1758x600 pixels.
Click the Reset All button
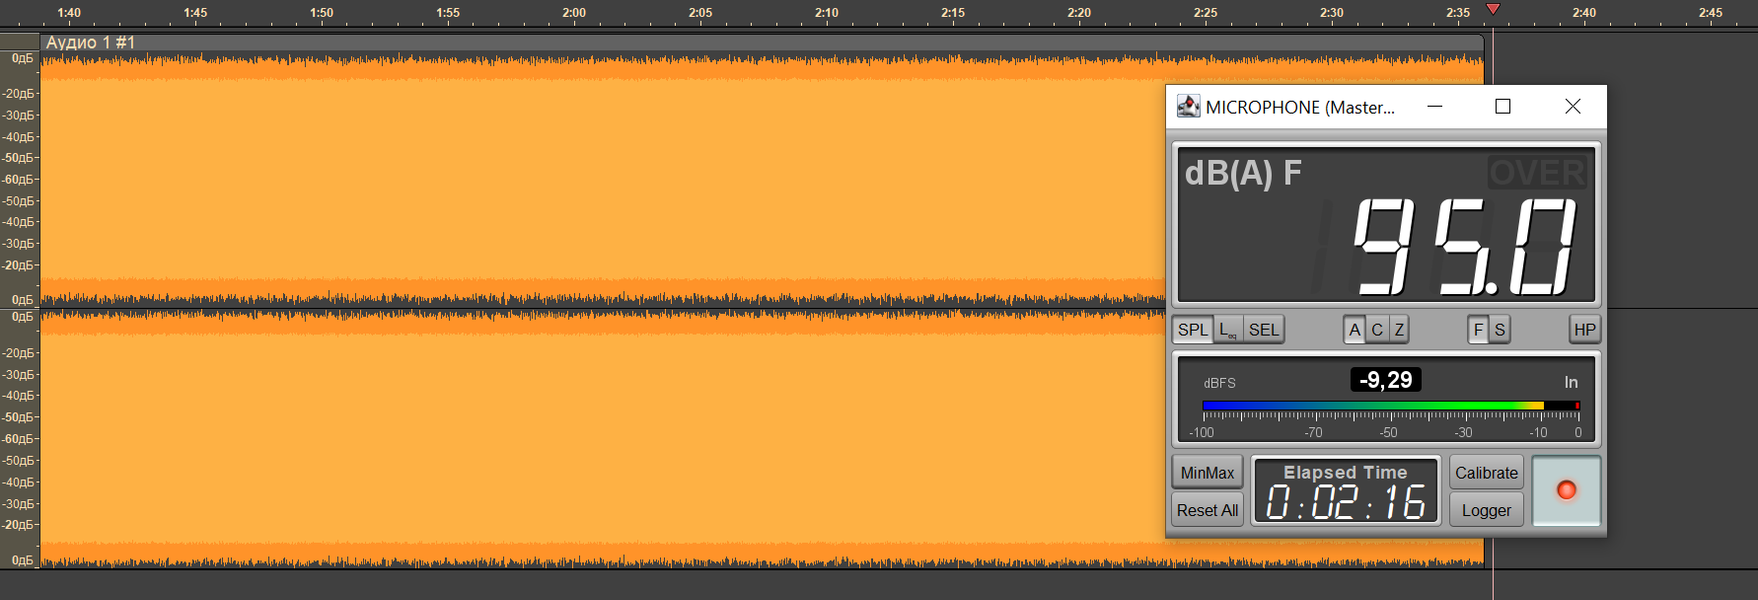(x=1207, y=510)
